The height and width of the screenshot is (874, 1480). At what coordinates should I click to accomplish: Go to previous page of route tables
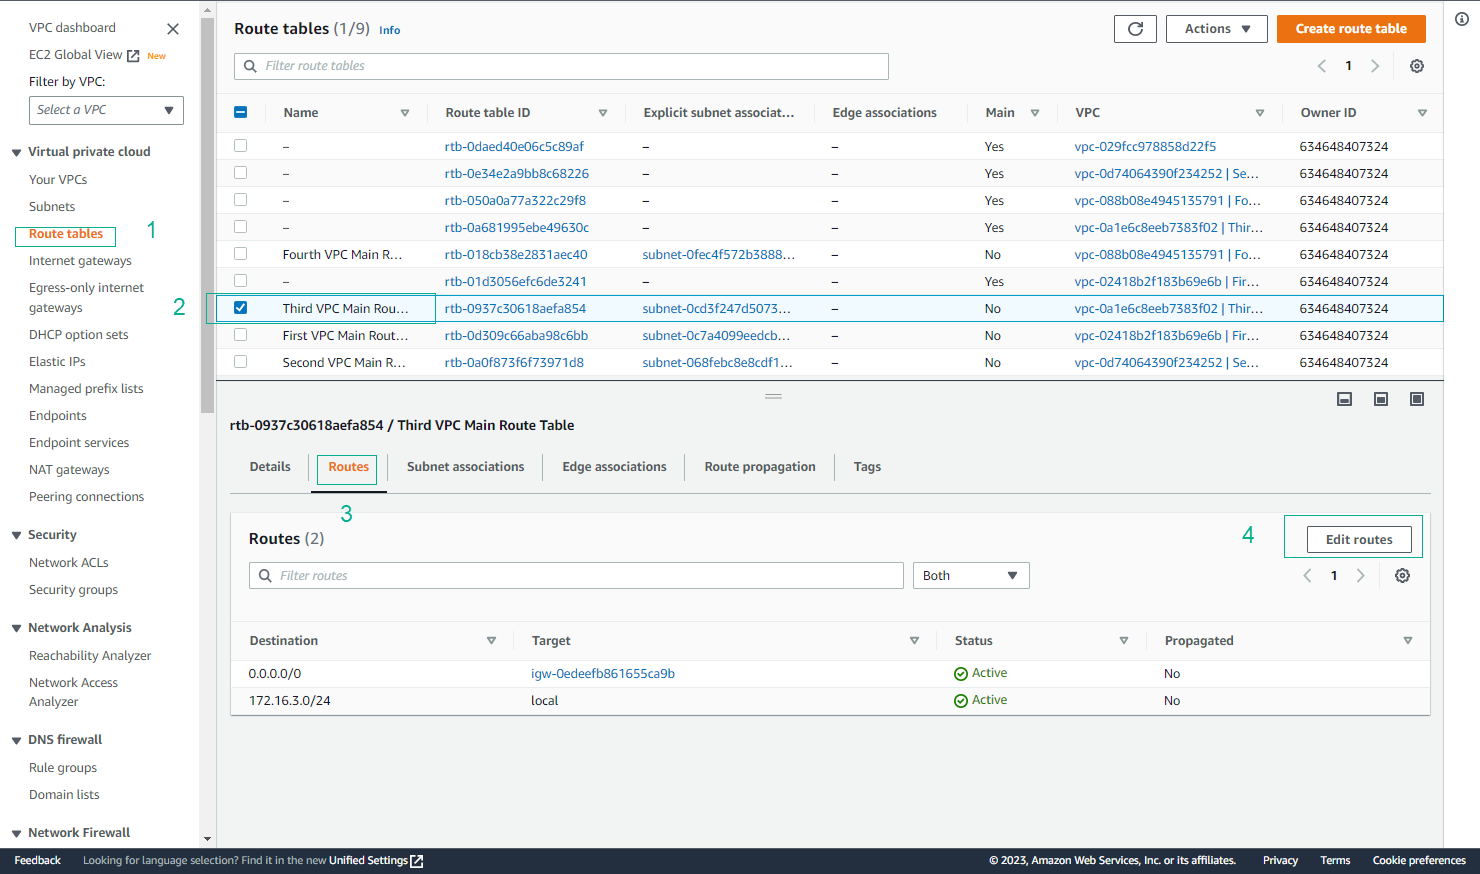[x=1322, y=66]
